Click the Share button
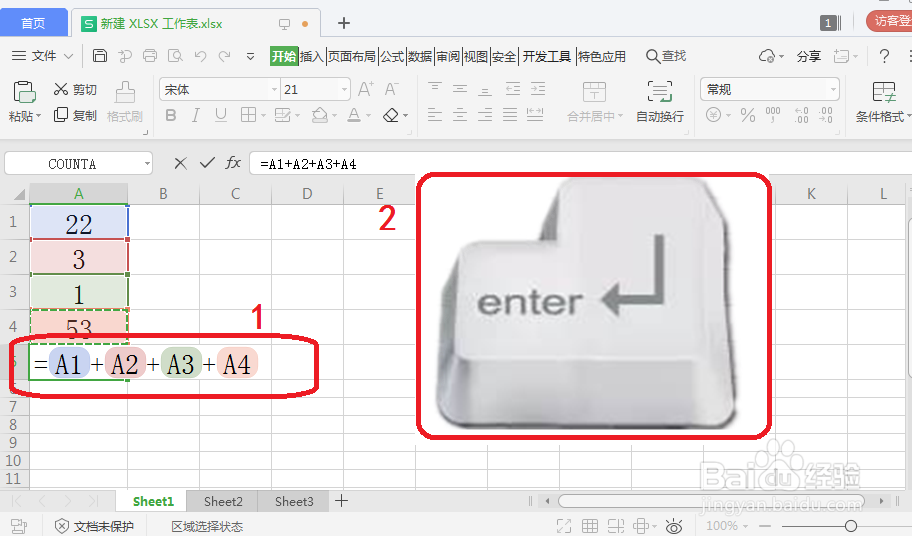 click(x=808, y=56)
